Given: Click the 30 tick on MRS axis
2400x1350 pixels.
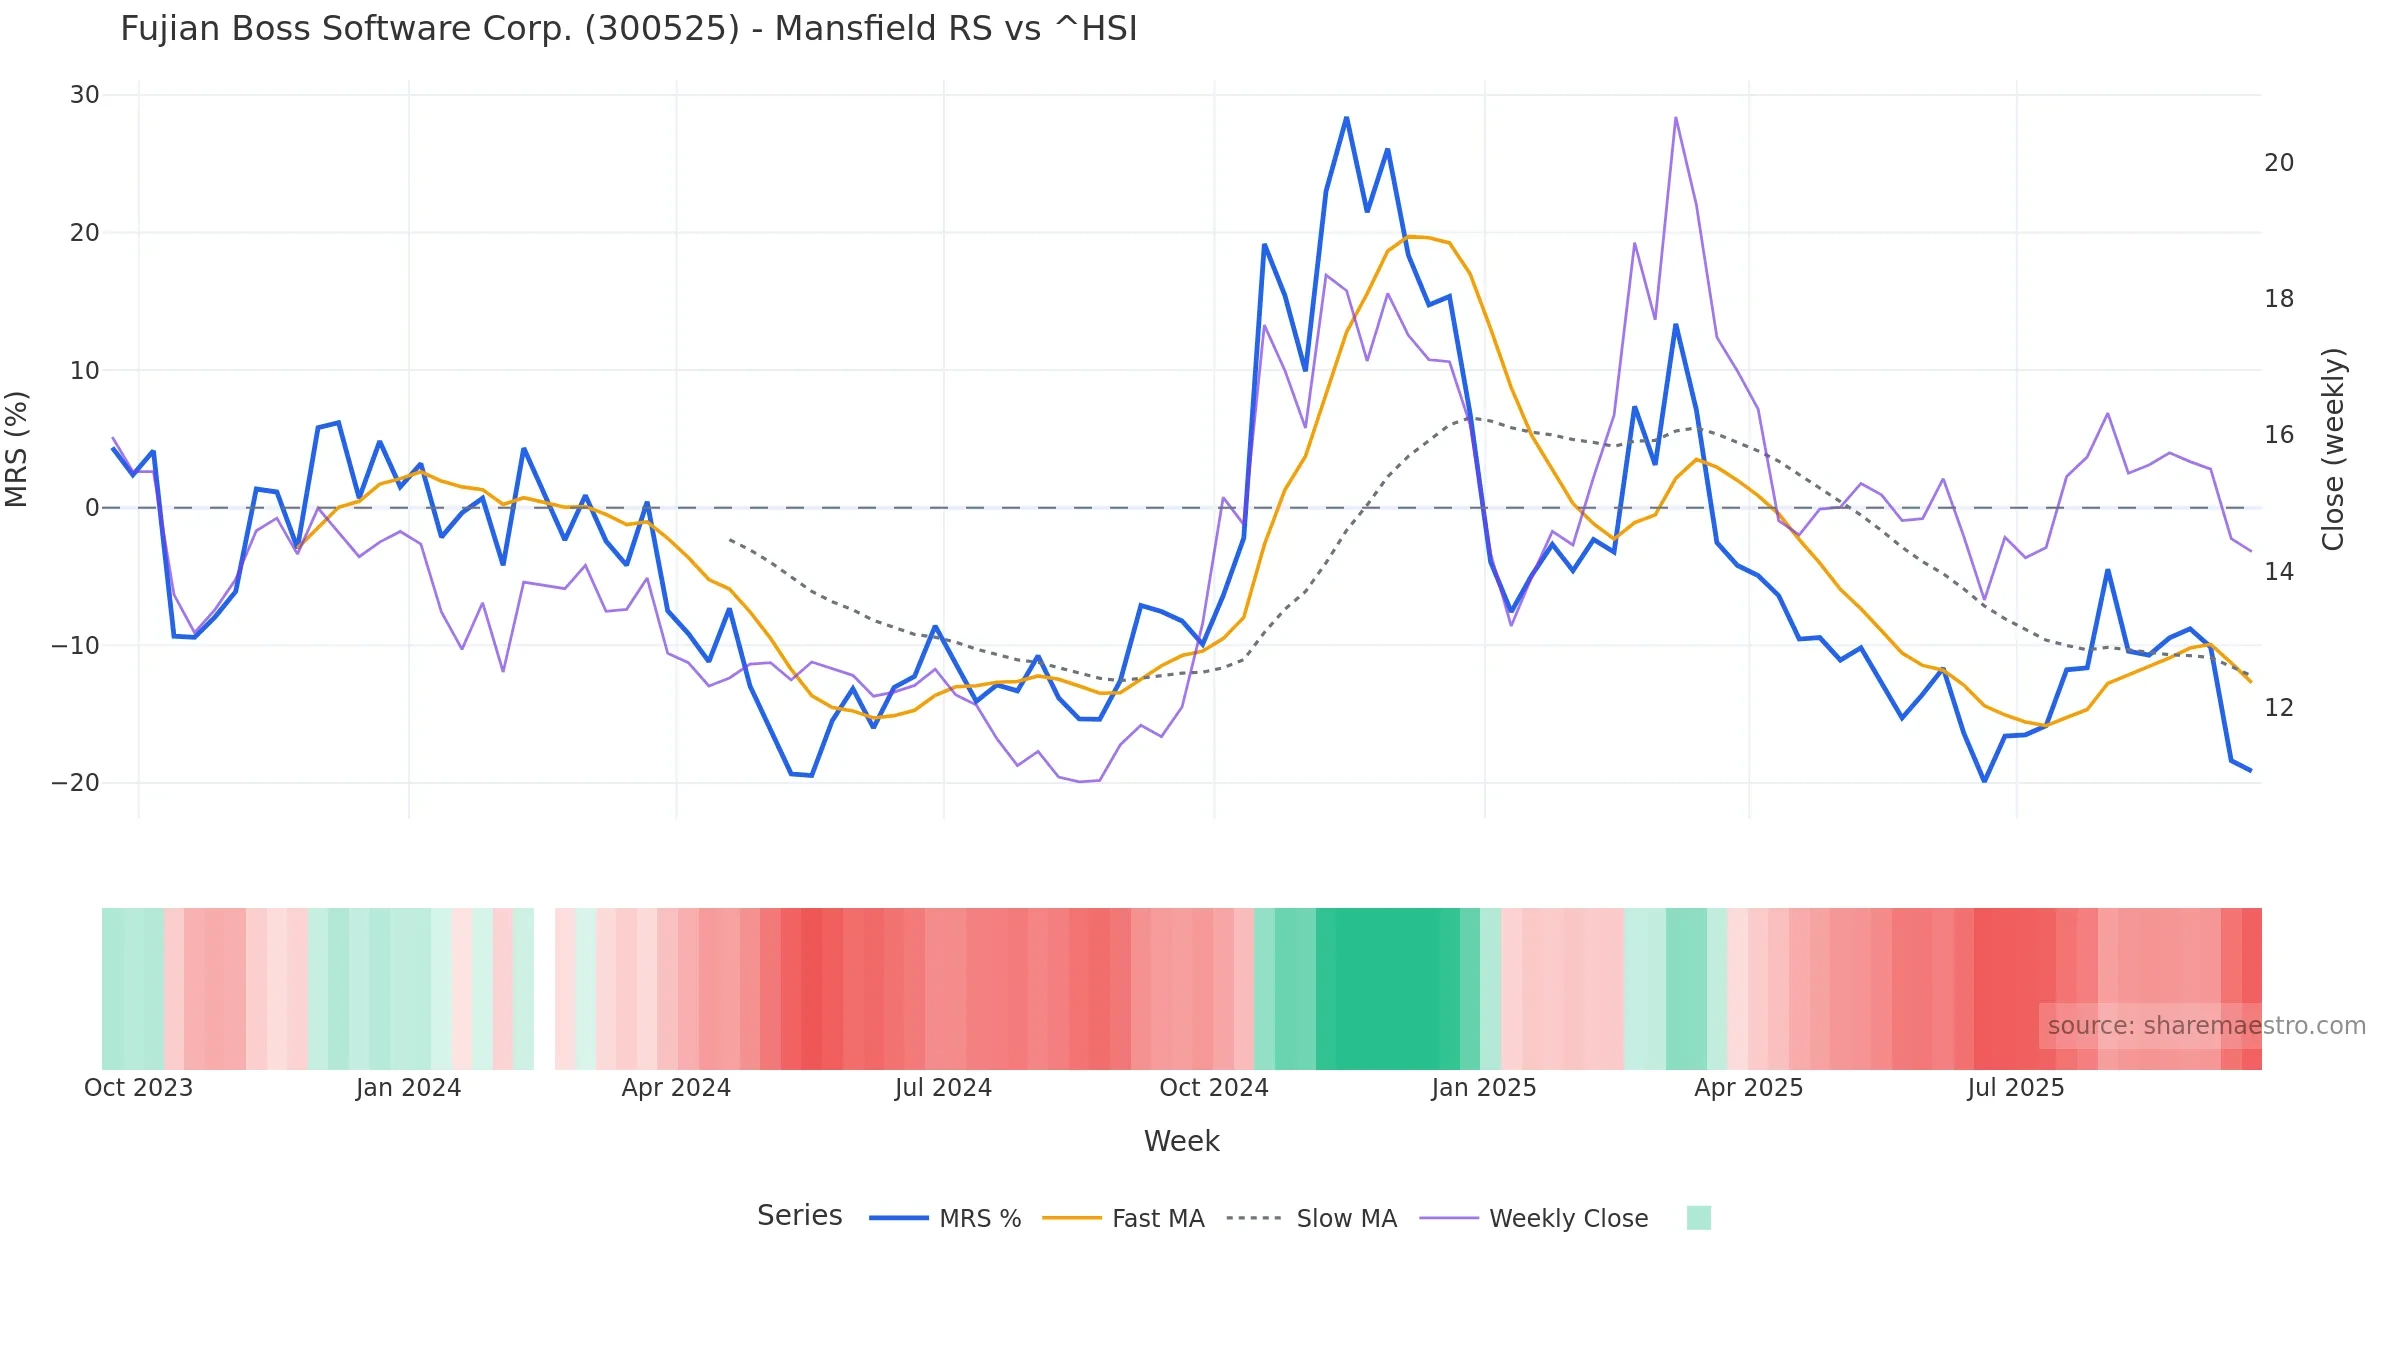Looking at the screenshot, I should [x=84, y=95].
